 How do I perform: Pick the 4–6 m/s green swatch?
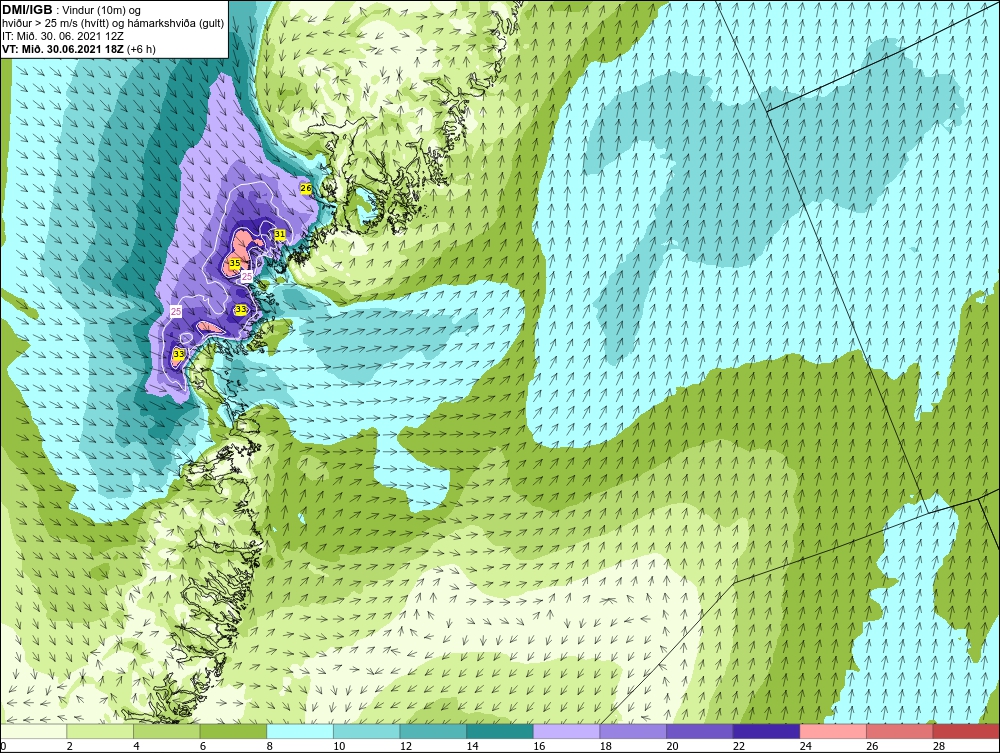pyautogui.click(x=166, y=731)
